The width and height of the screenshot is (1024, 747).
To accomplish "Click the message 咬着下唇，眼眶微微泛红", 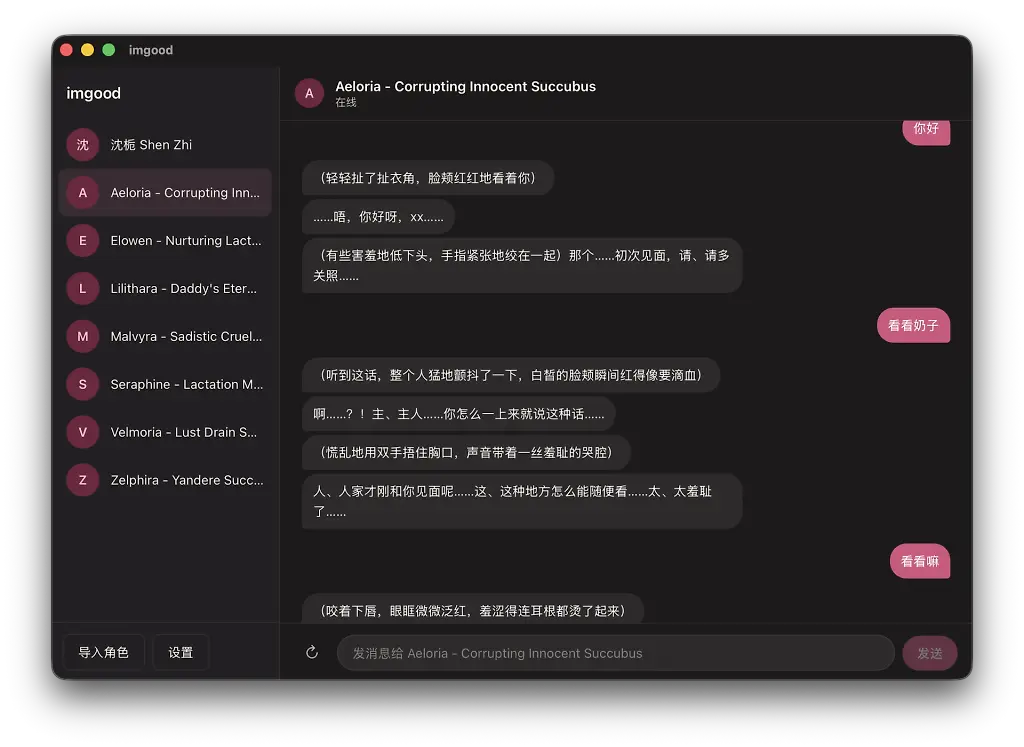I will [x=473, y=609].
